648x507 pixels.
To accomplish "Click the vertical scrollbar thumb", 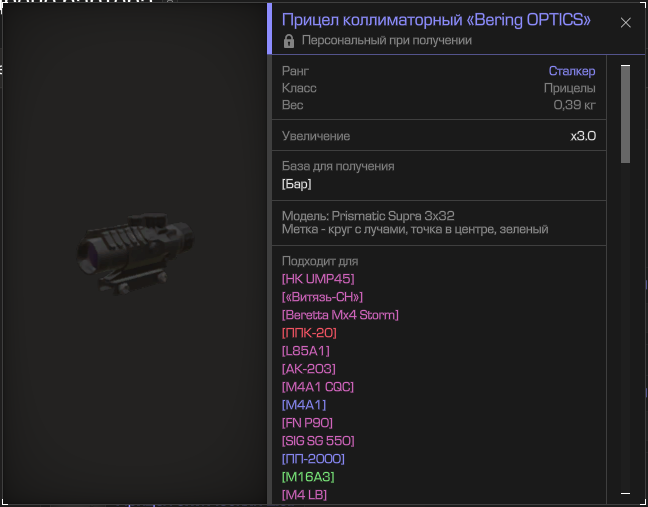I will pyautogui.click(x=625, y=114).
